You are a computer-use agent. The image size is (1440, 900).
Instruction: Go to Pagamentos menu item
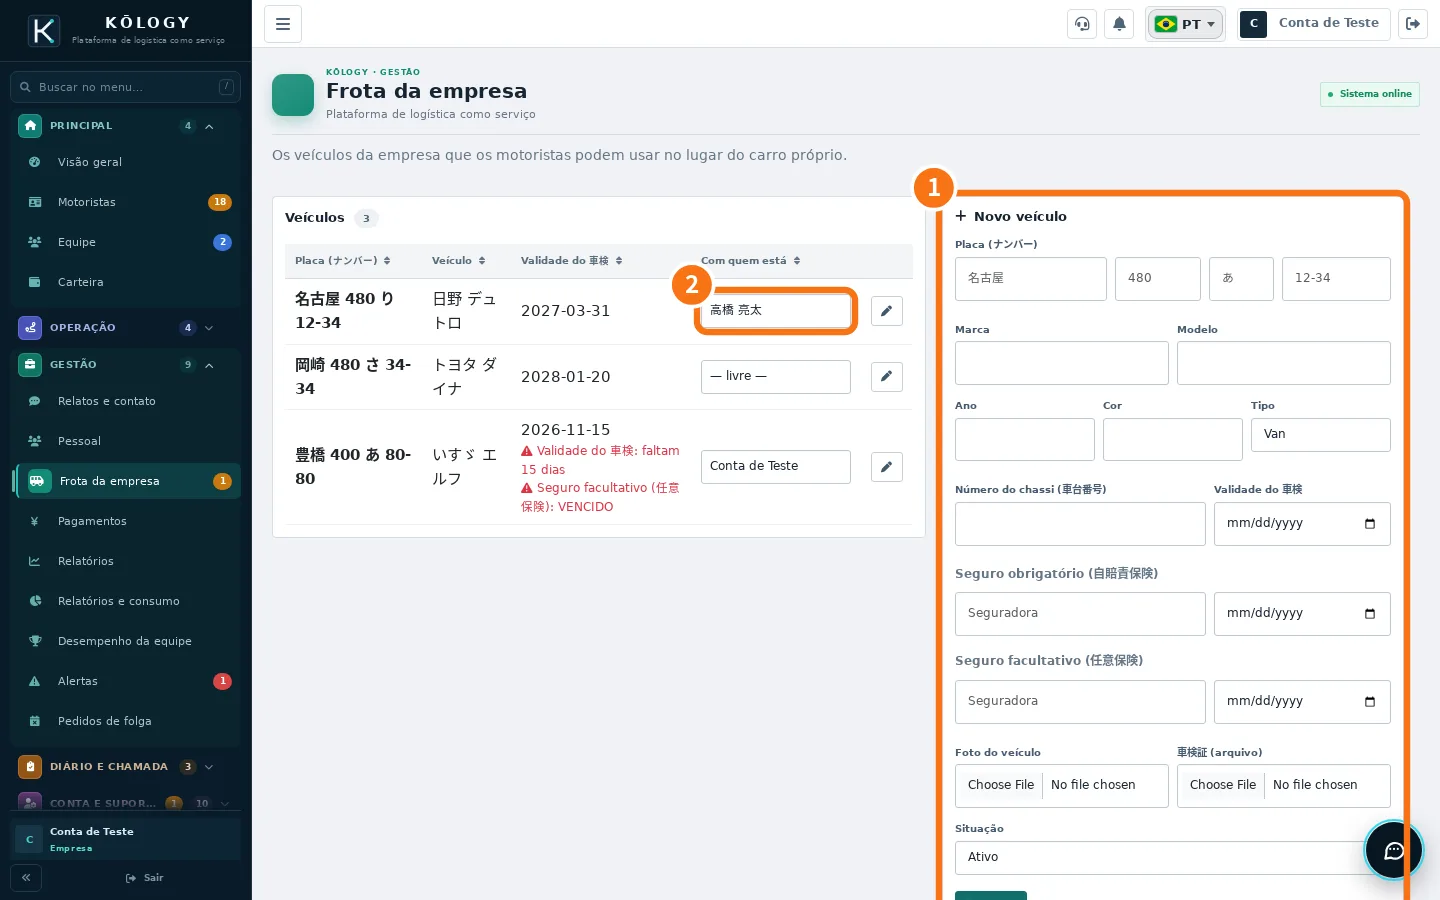(126, 521)
